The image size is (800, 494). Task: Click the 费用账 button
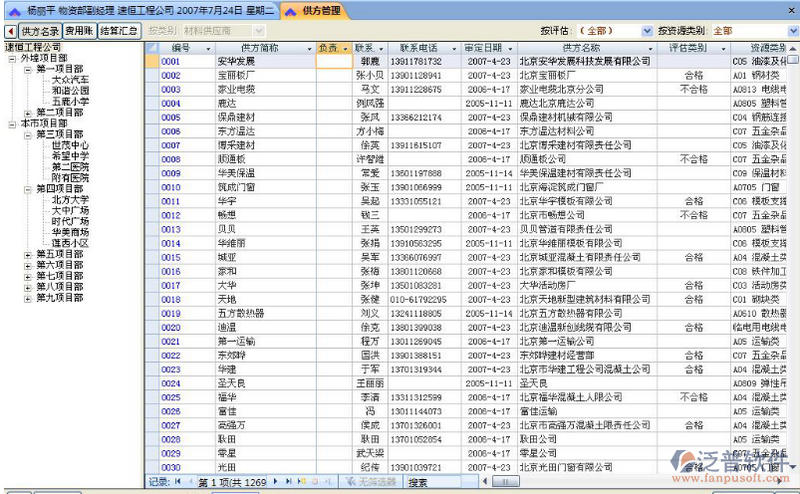[x=80, y=31]
